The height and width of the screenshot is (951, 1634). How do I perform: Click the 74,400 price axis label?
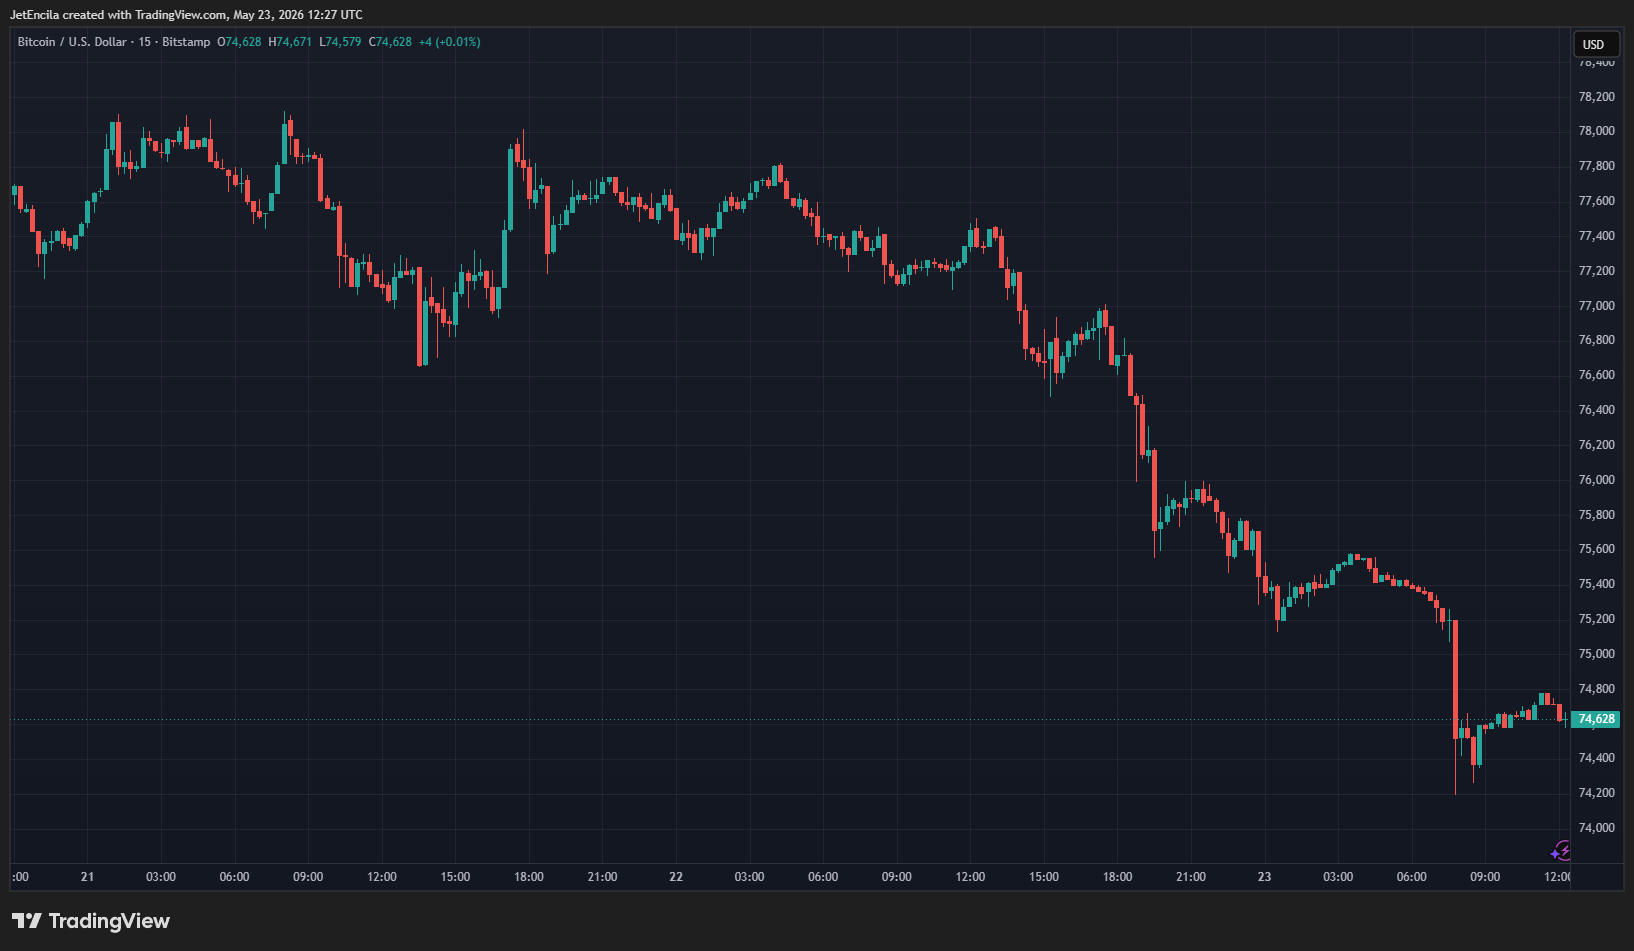(1596, 758)
